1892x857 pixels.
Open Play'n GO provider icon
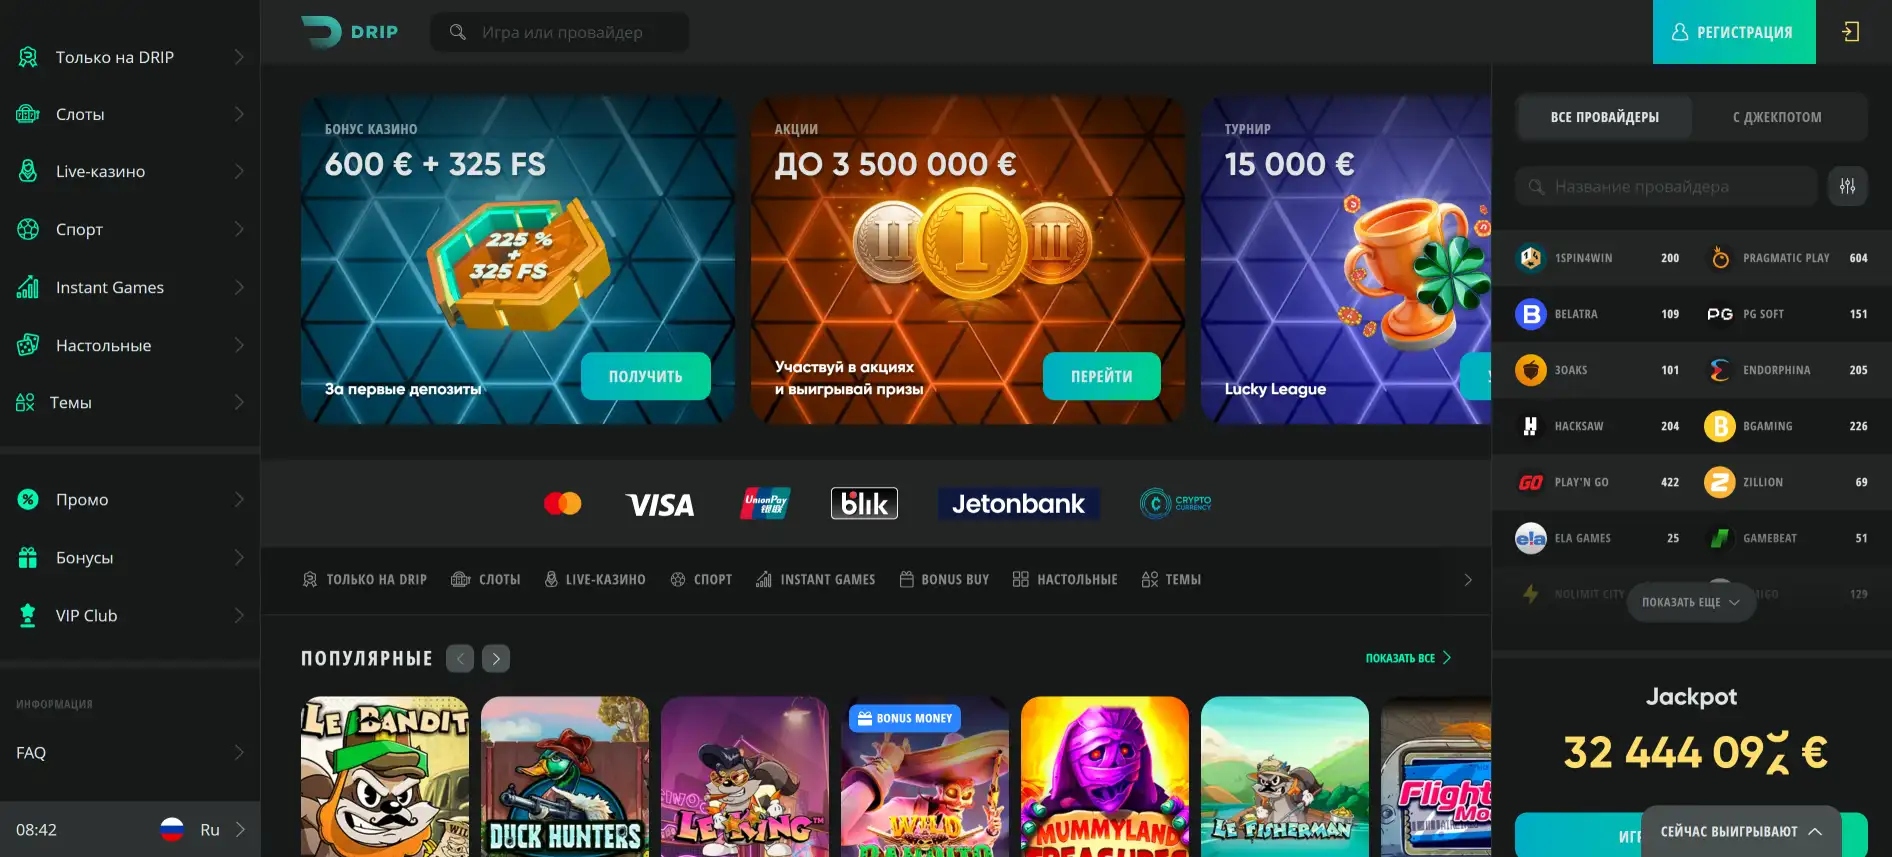(1530, 482)
